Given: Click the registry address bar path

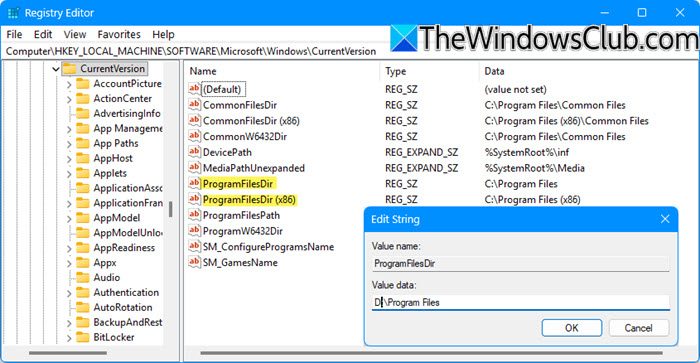Looking at the screenshot, I should (191, 51).
